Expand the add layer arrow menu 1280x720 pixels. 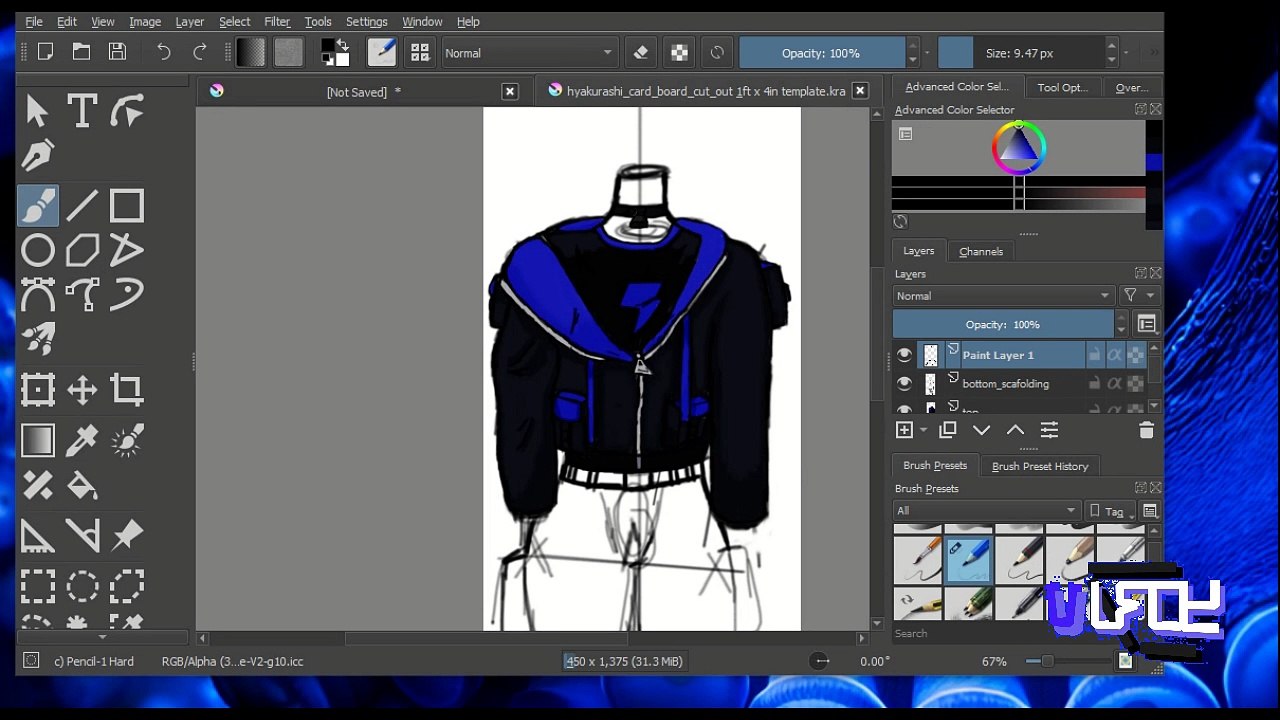(922, 430)
